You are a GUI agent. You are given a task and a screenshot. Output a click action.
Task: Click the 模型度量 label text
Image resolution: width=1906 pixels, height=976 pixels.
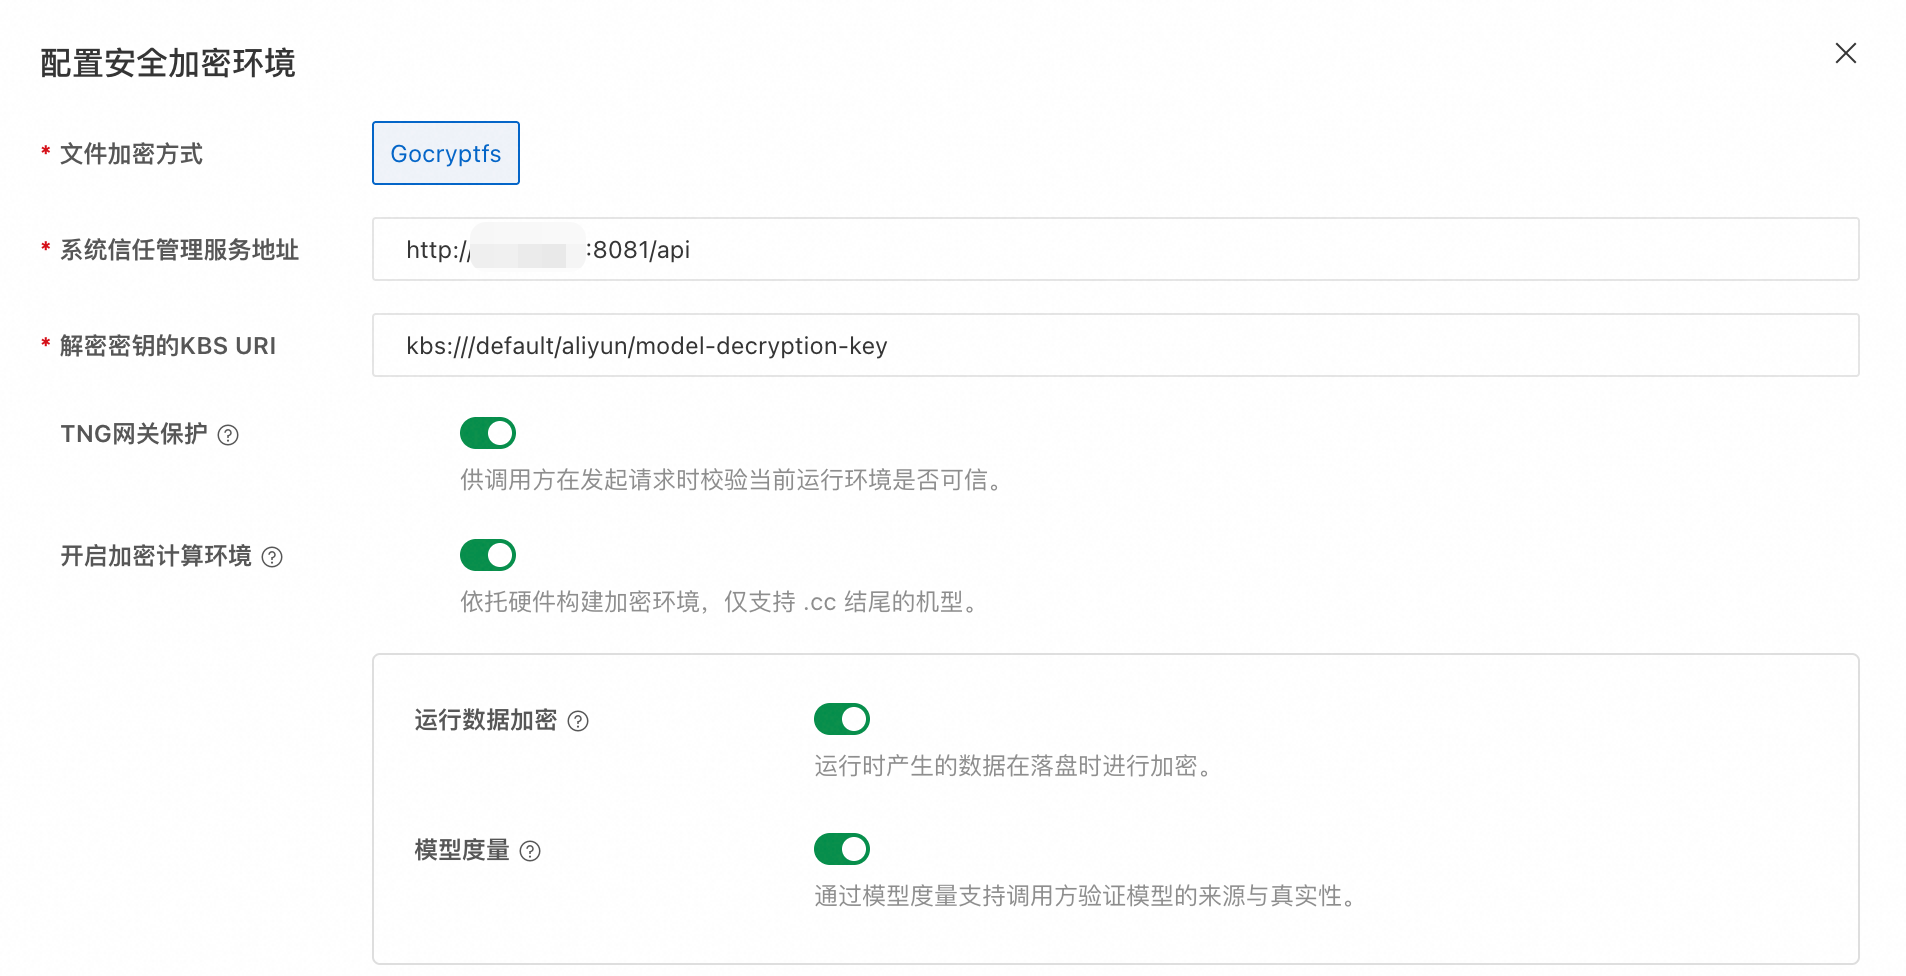(x=462, y=850)
